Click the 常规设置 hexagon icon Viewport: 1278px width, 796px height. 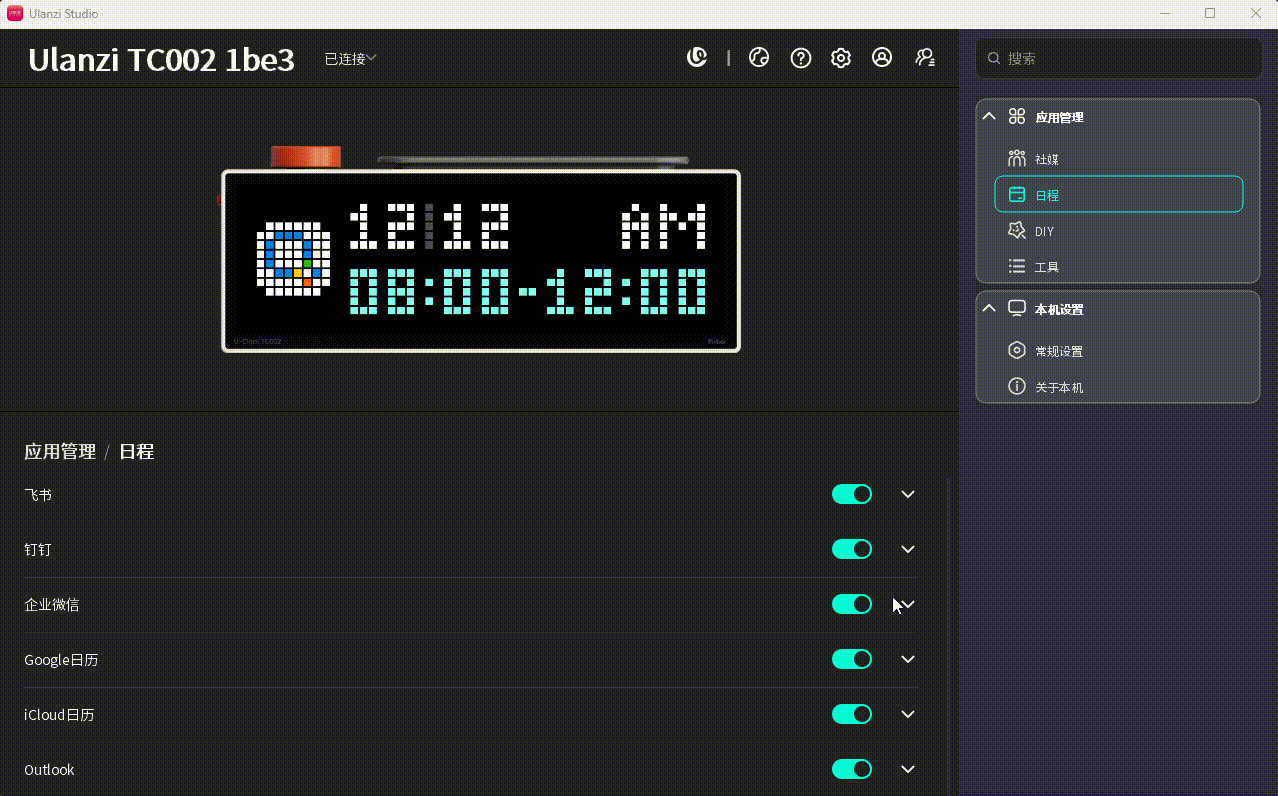pos(1017,351)
